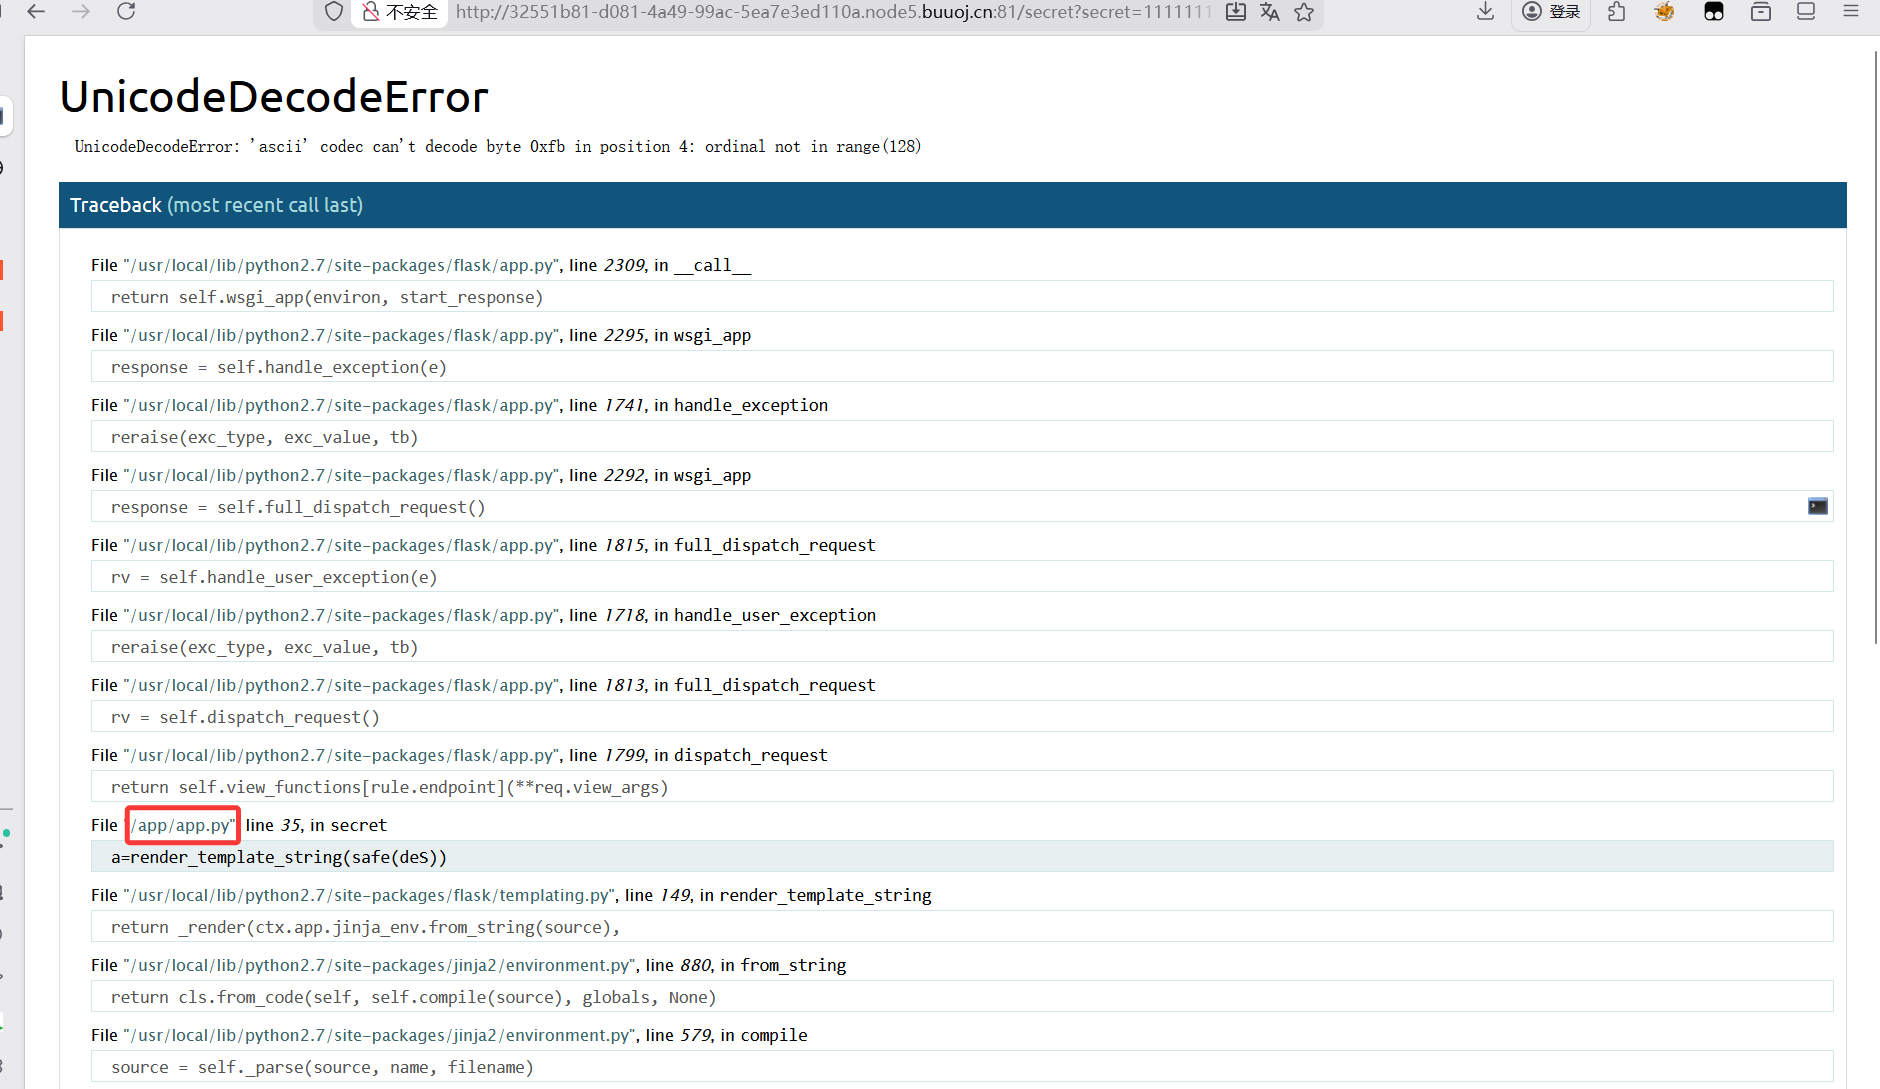The width and height of the screenshot is (1880, 1089).
Task: Click the save page icon in address bar
Action: pos(1236,12)
